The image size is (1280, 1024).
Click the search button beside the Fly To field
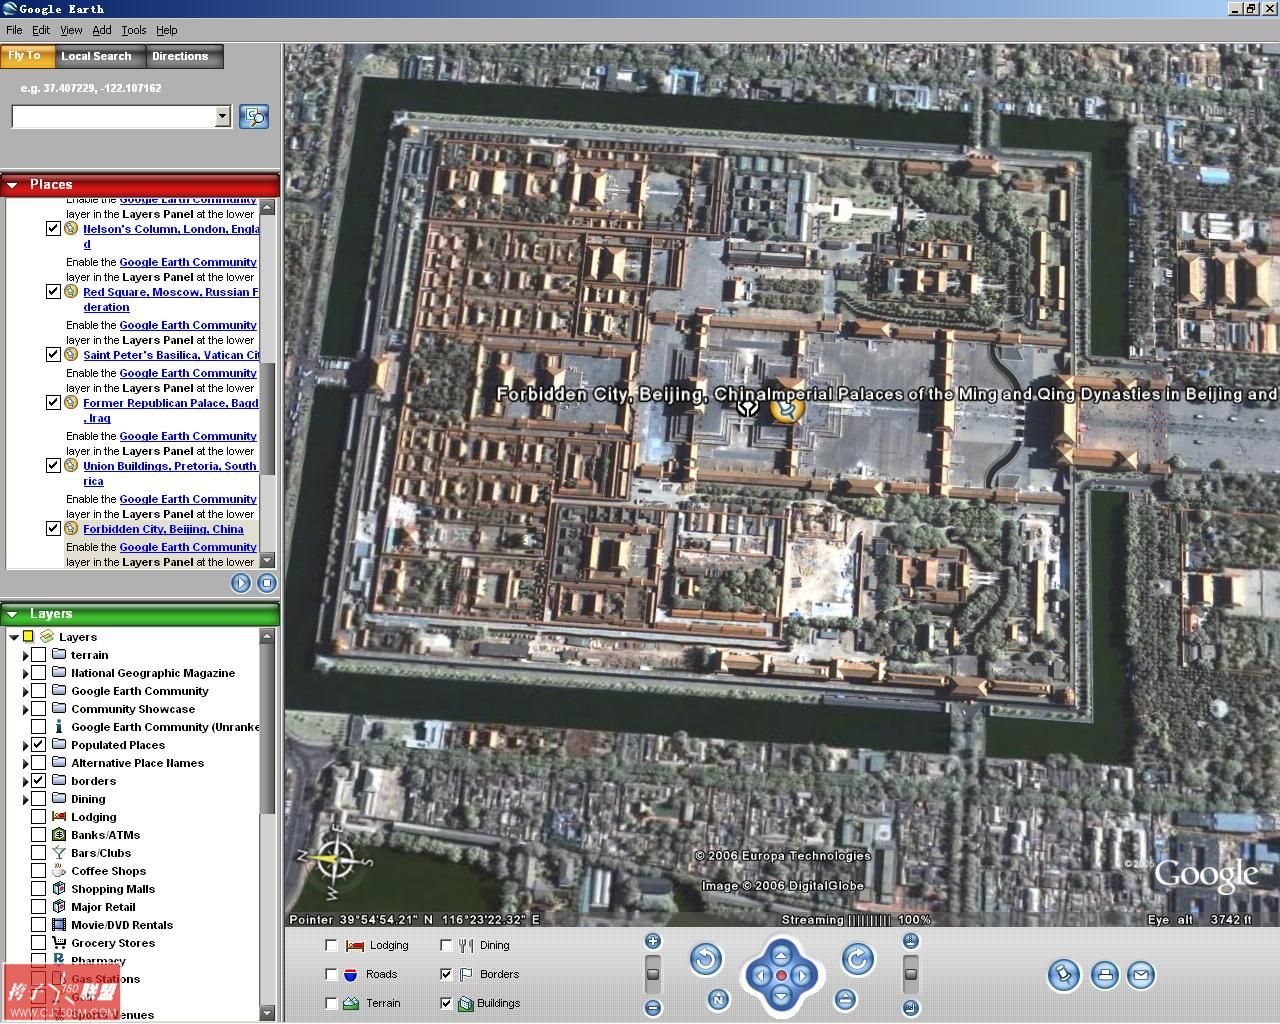254,117
